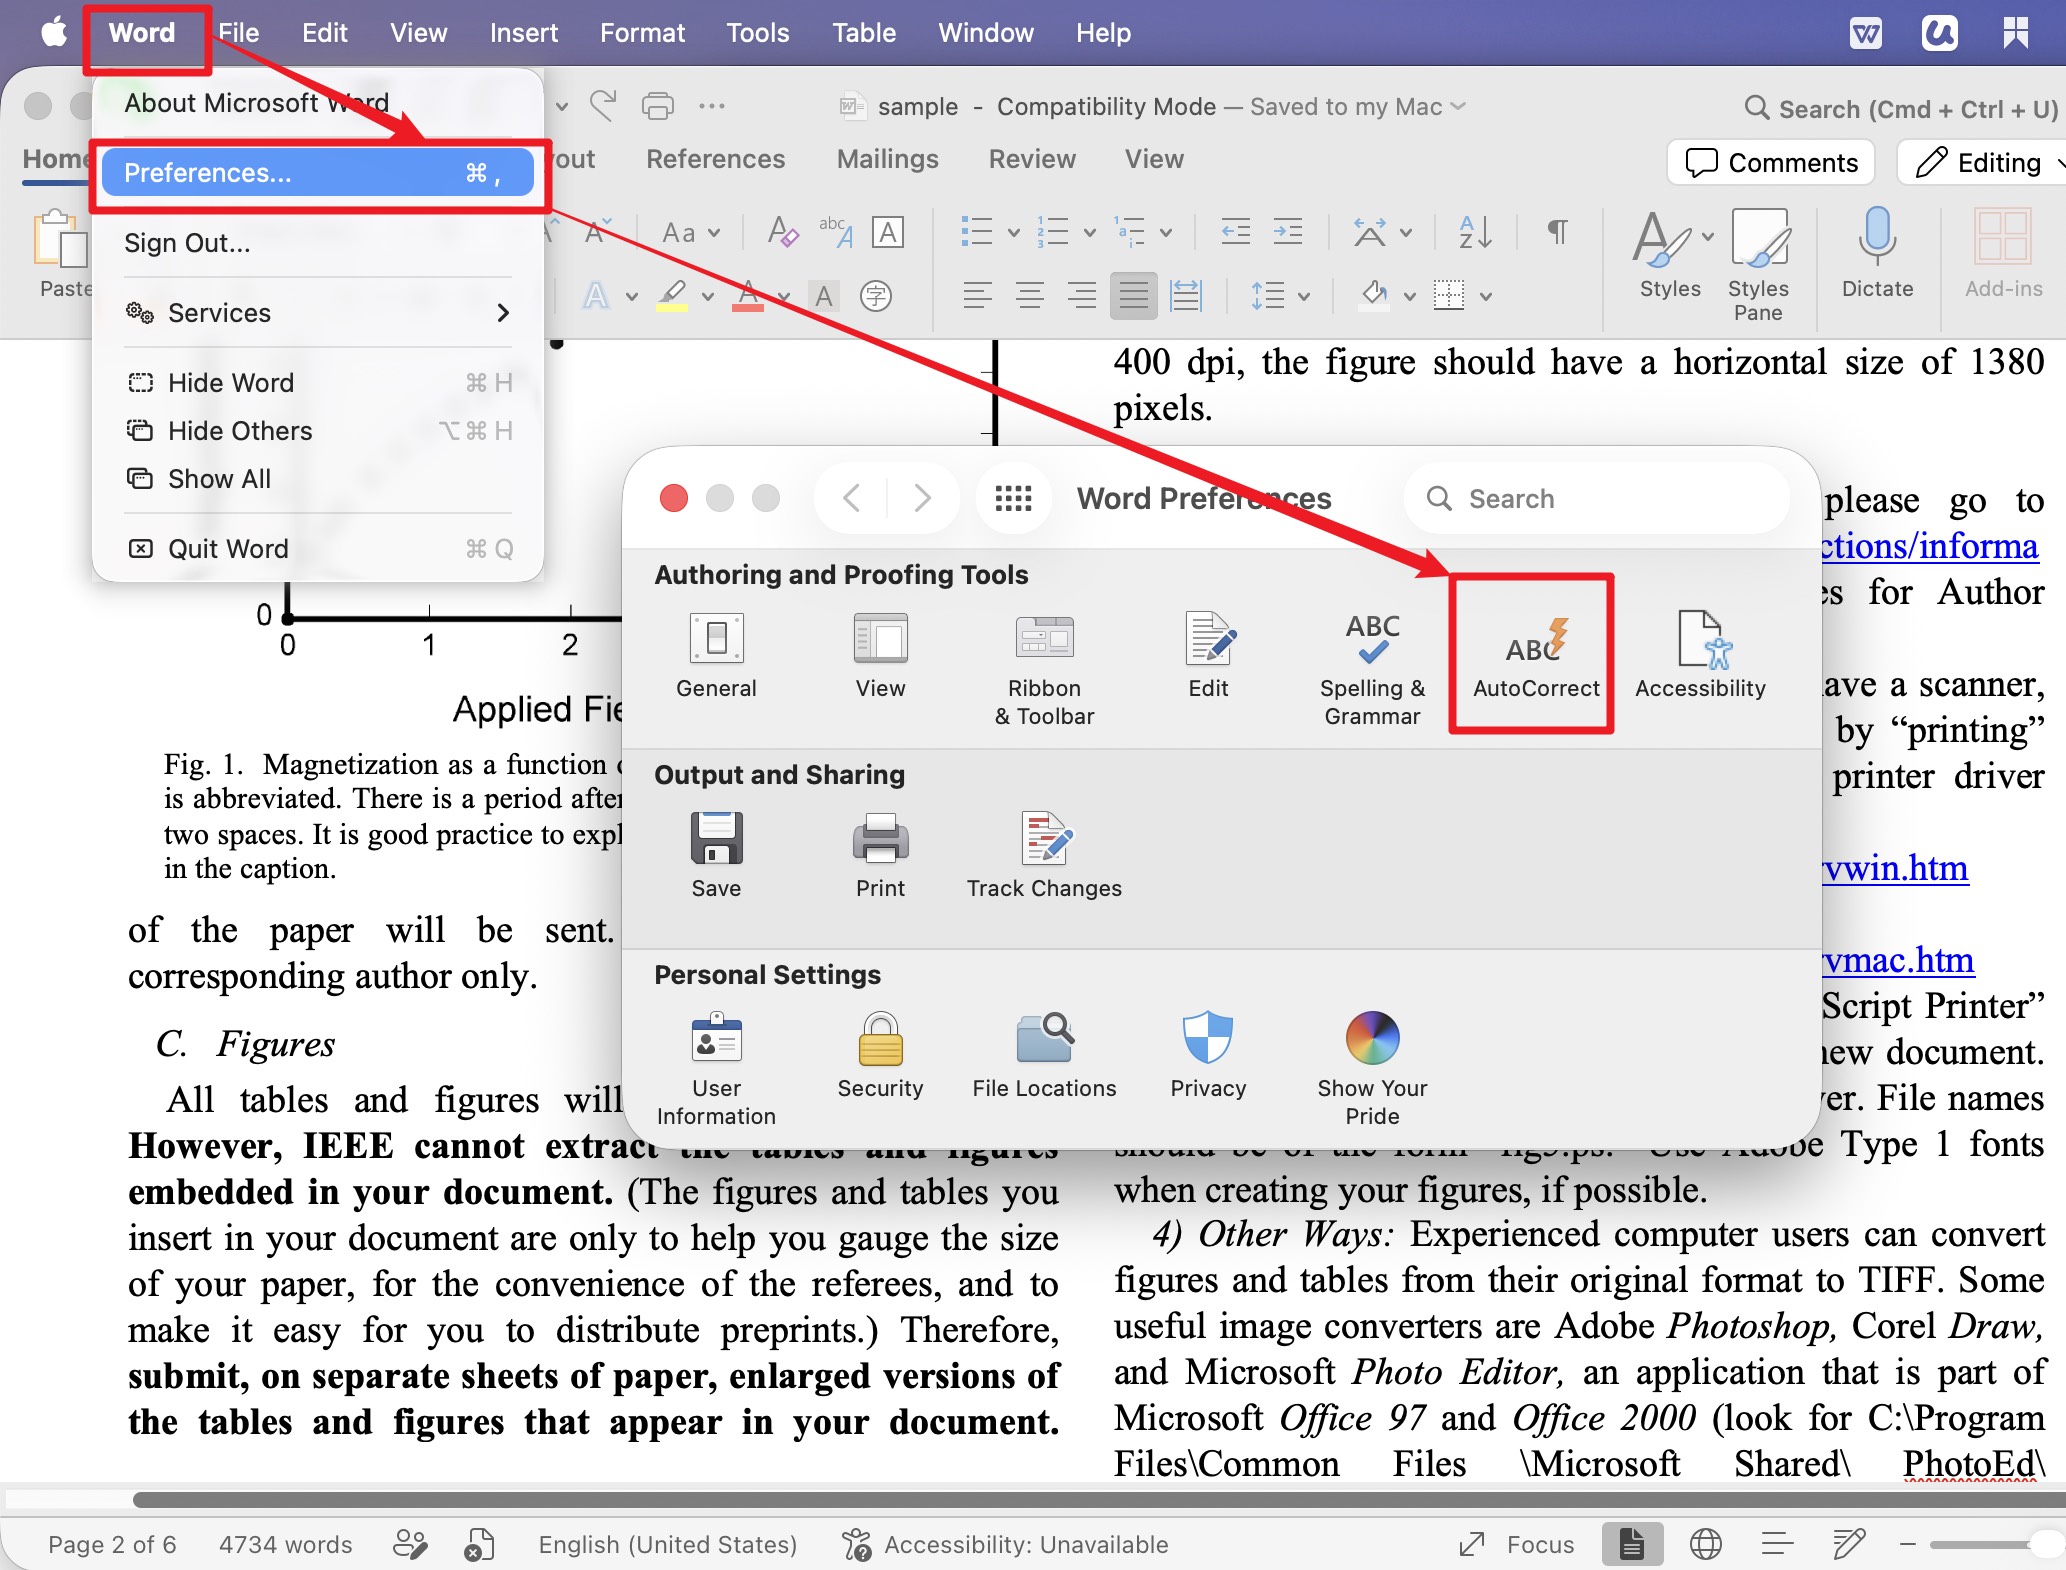Viewport: 2066px width, 1570px height.
Task: Click the Word Preferences search field
Action: 1597,498
